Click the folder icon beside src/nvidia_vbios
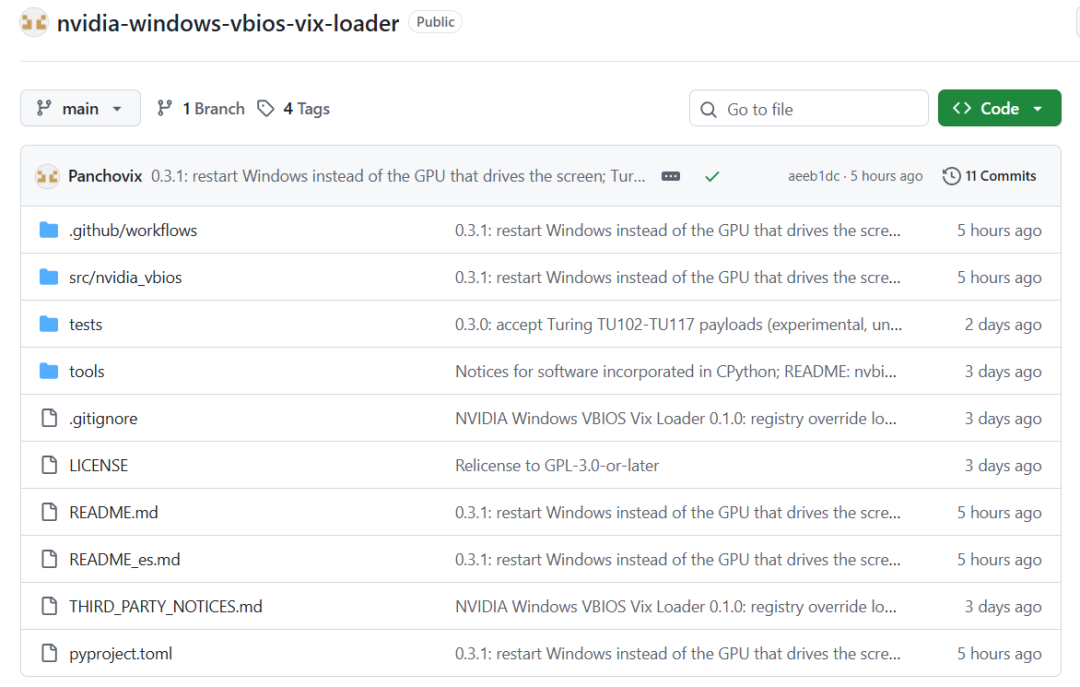Viewport: 1080px width, 687px height. click(x=49, y=276)
